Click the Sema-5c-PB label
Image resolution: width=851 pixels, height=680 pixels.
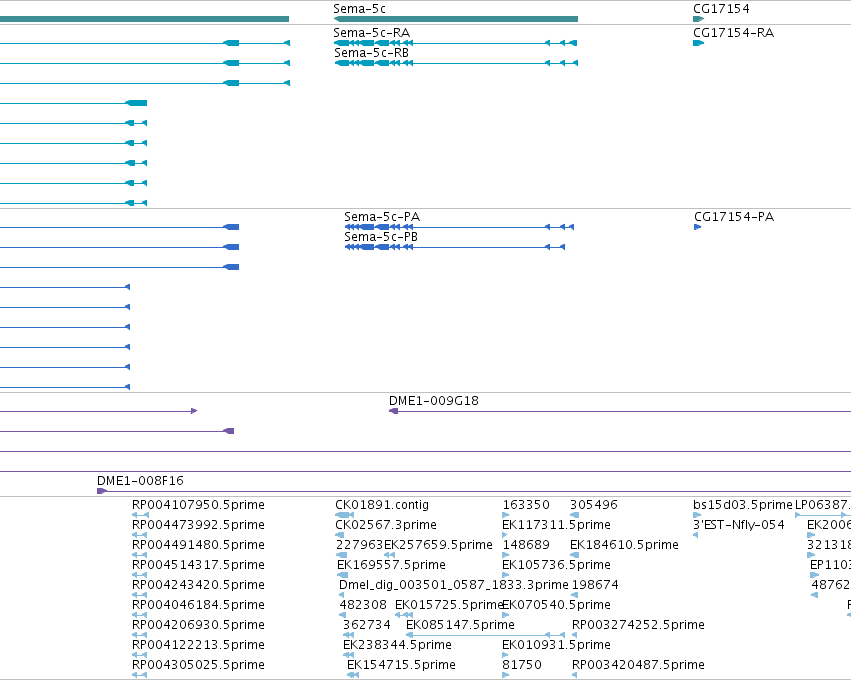[381, 237]
